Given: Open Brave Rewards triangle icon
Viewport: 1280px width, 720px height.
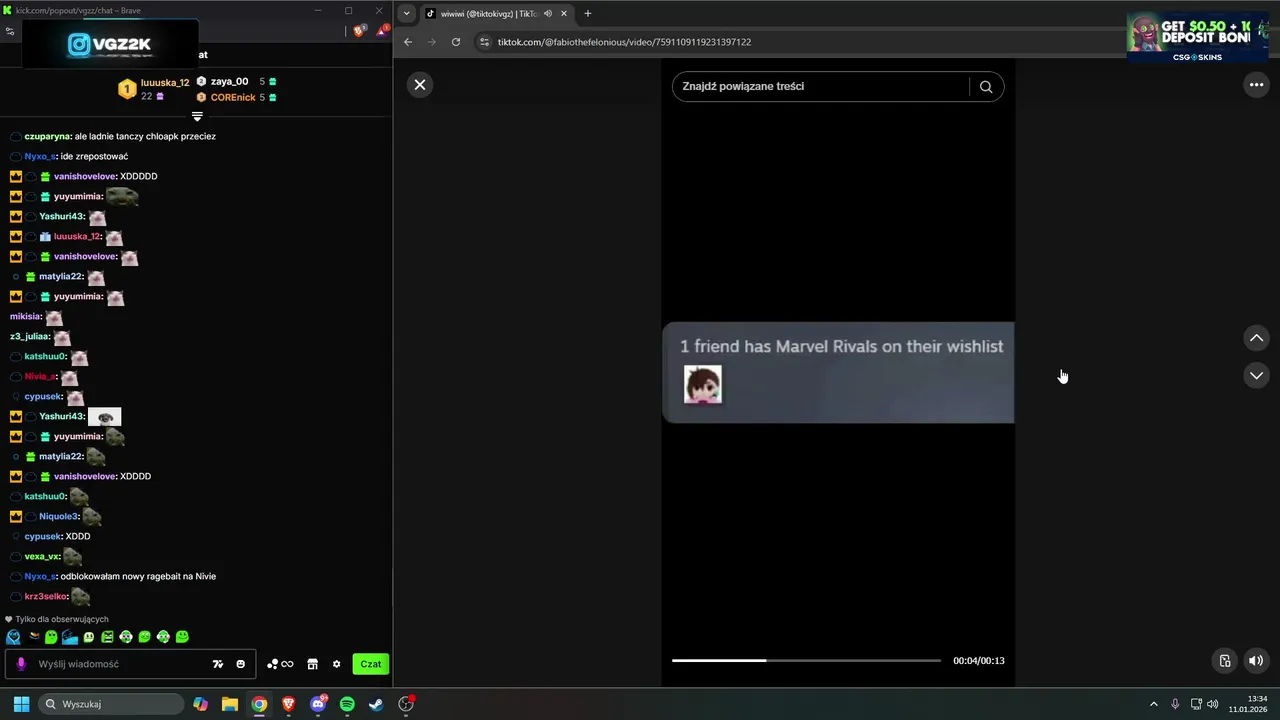Looking at the screenshot, I should (382, 31).
